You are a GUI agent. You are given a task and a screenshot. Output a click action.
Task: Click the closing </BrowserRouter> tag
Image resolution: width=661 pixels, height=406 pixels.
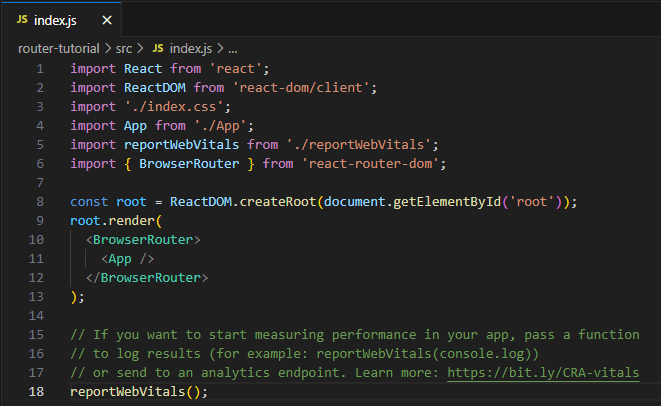147,277
